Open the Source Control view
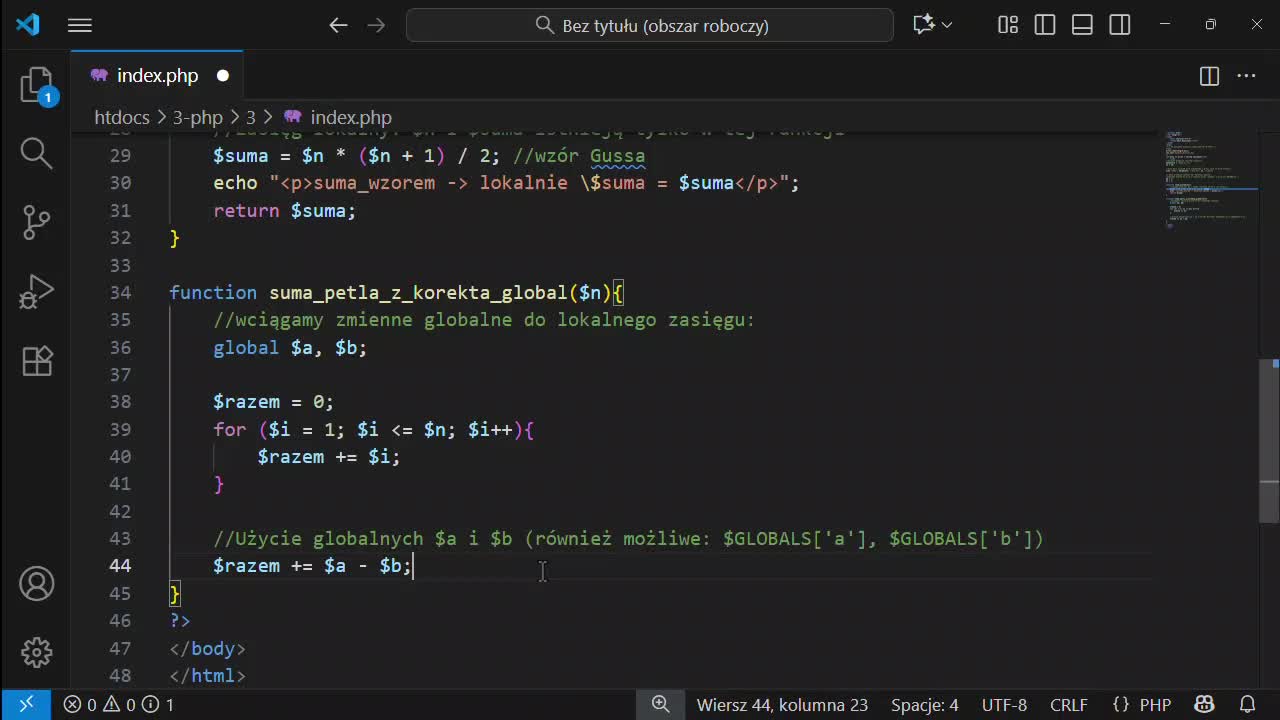The width and height of the screenshot is (1280, 720). 37,222
